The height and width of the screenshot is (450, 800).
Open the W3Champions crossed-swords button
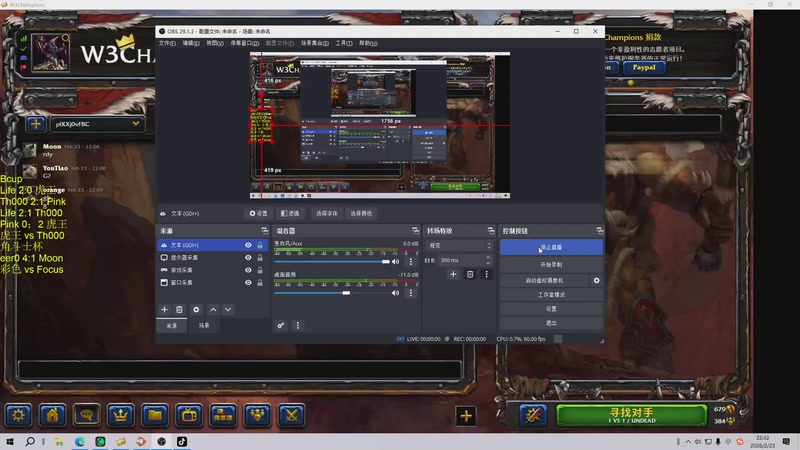pyautogui.click(x=291, y=415)
